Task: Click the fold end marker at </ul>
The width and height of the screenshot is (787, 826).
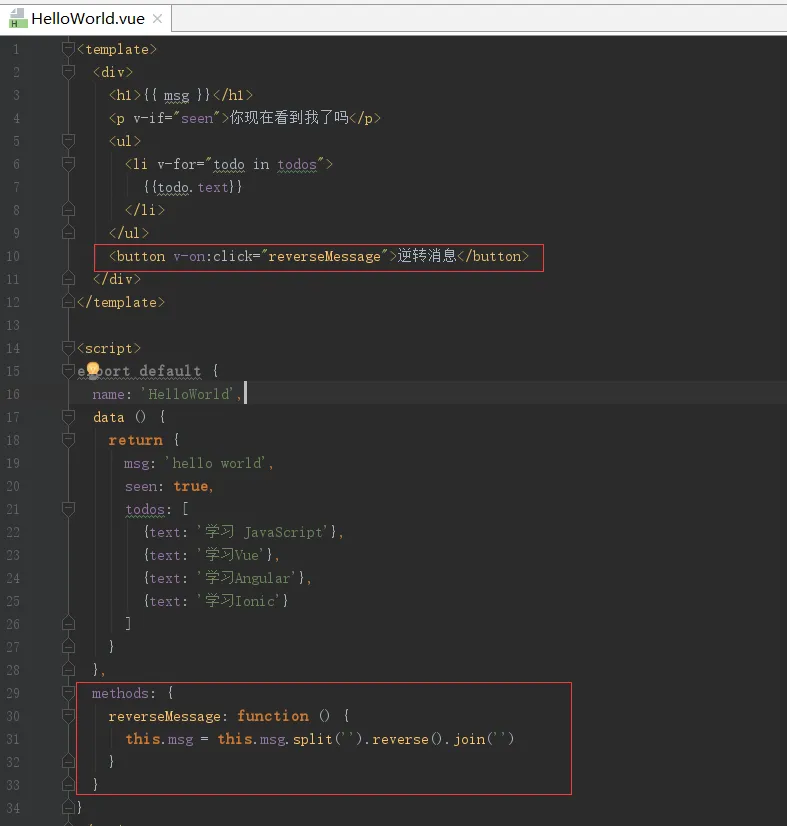Action: [x=68, y=233]
